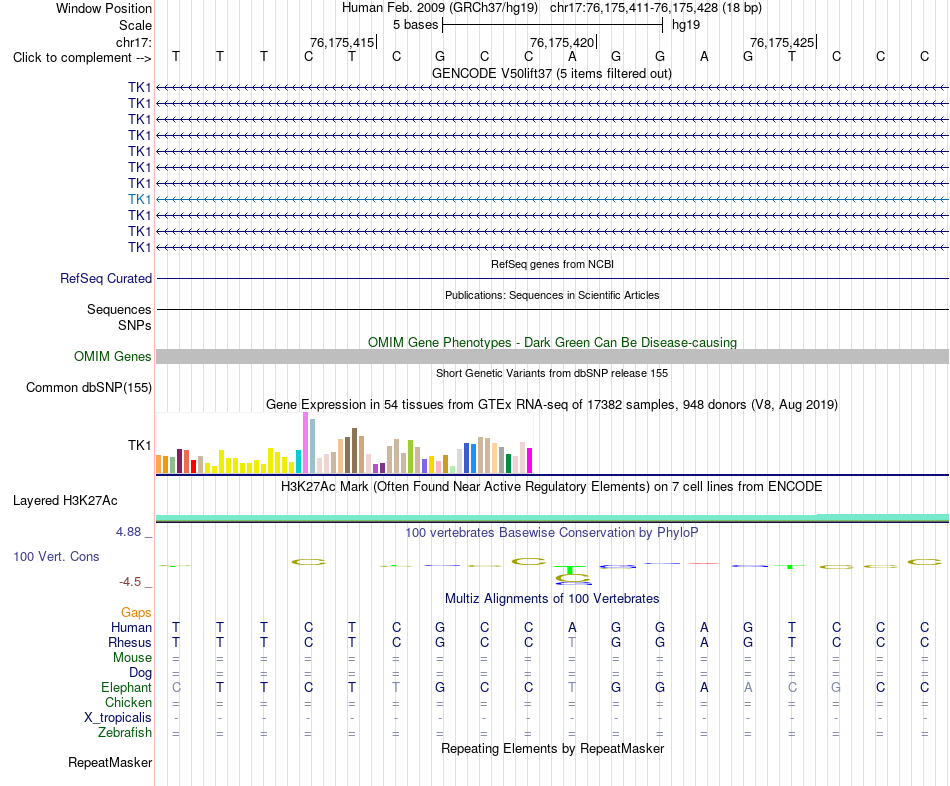Click the hg19 text beside scale bar

tap(686, 25)
